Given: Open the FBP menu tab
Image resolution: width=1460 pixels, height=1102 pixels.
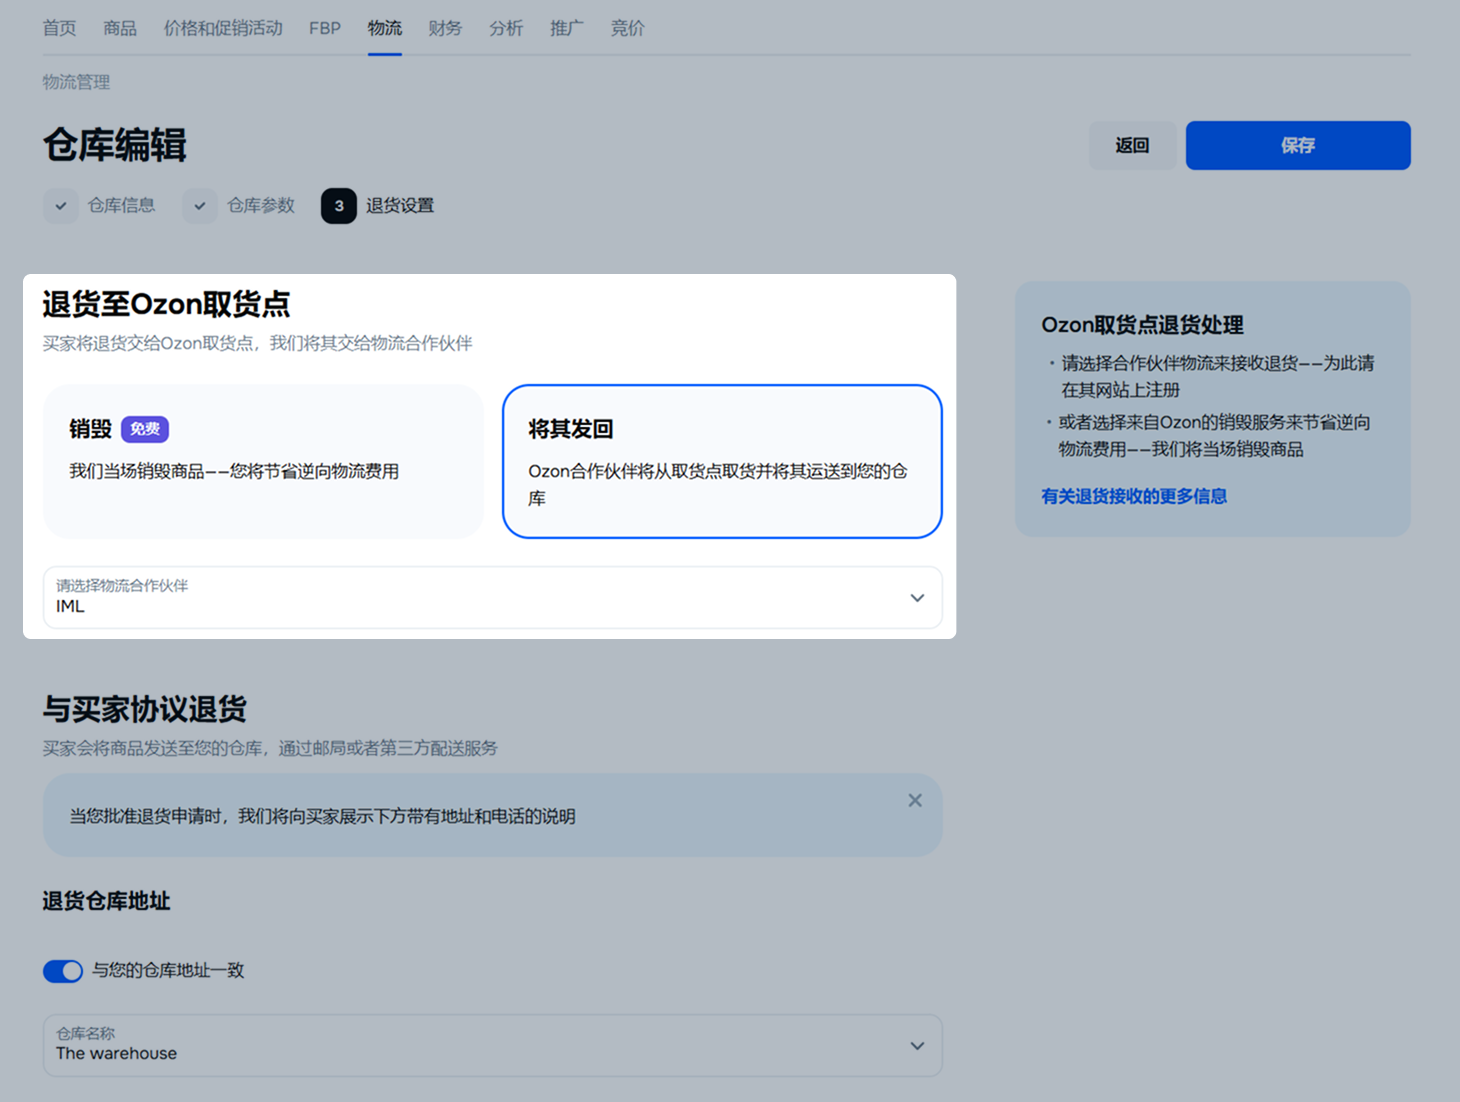Looking at the screenshot, I should click(x=325, y=28).
